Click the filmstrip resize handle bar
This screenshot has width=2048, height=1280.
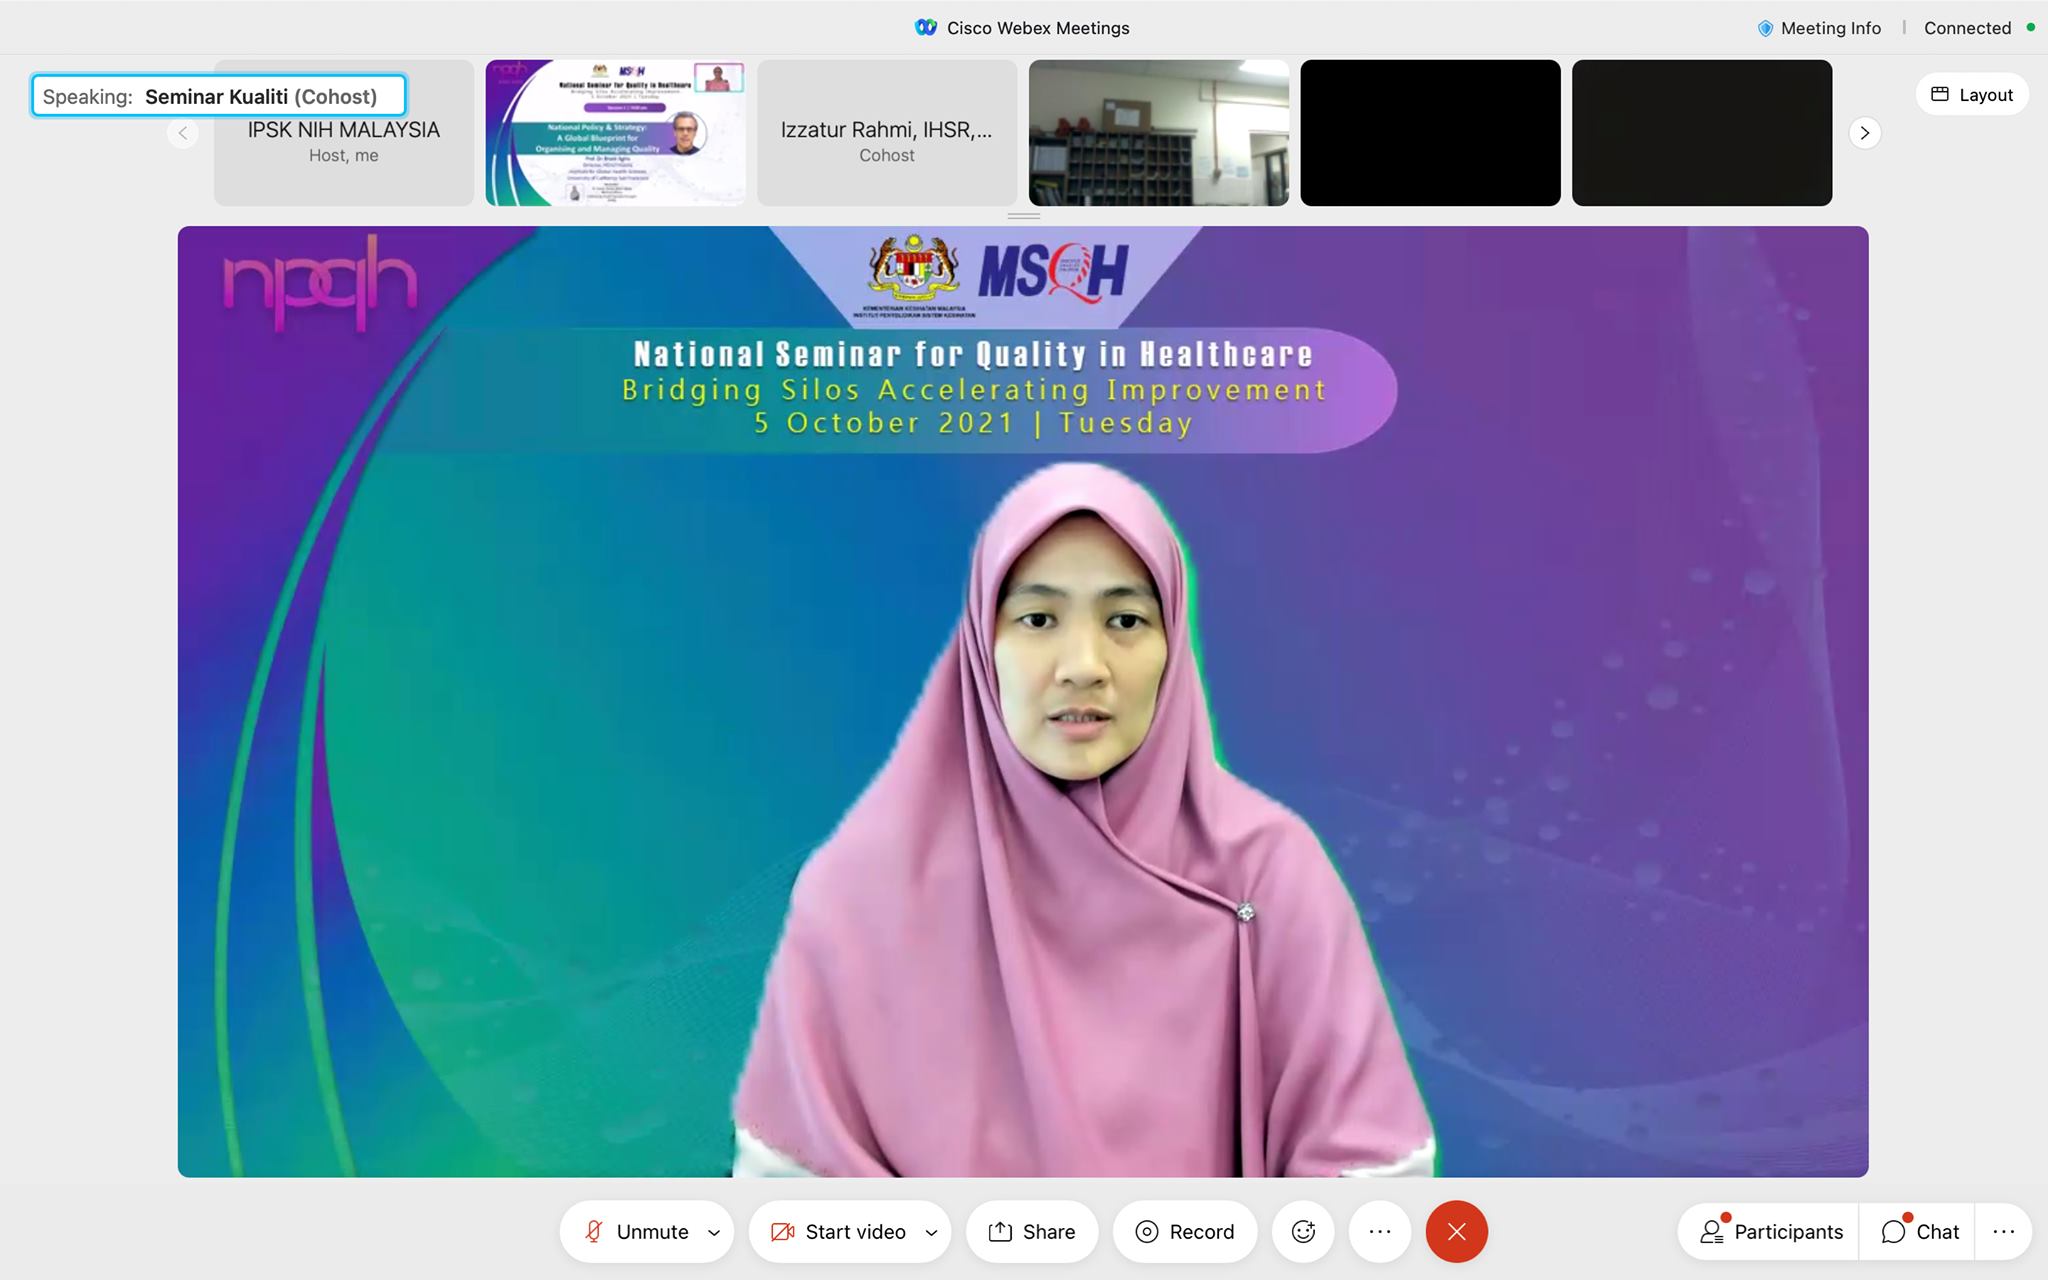pyautogui.click(x=1023, y=215)
